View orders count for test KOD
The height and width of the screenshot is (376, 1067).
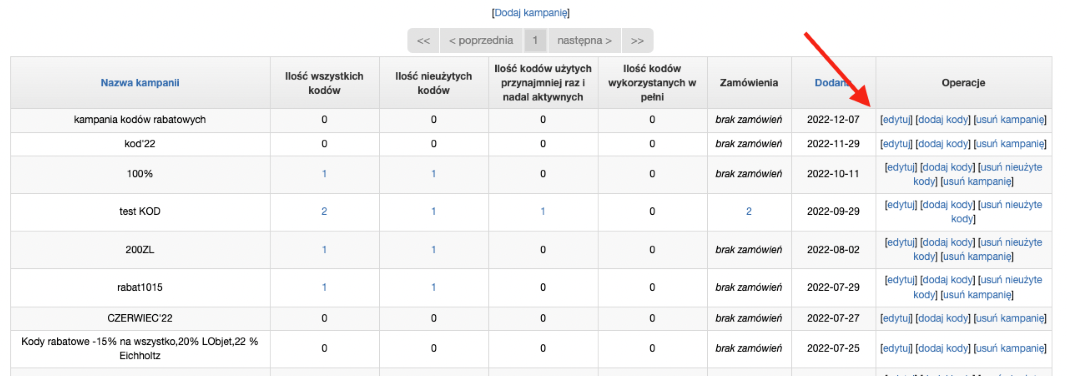tap(749, 211)
